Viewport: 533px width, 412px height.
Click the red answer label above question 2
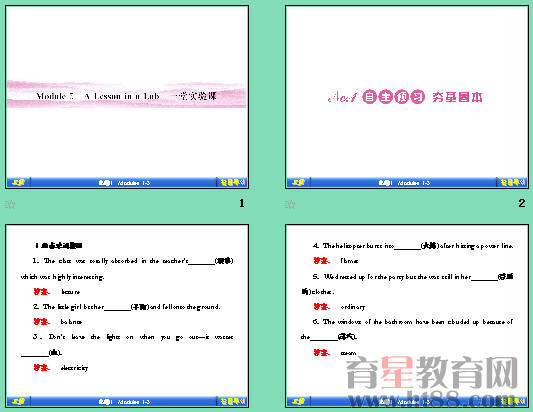(x=42, y=291)
